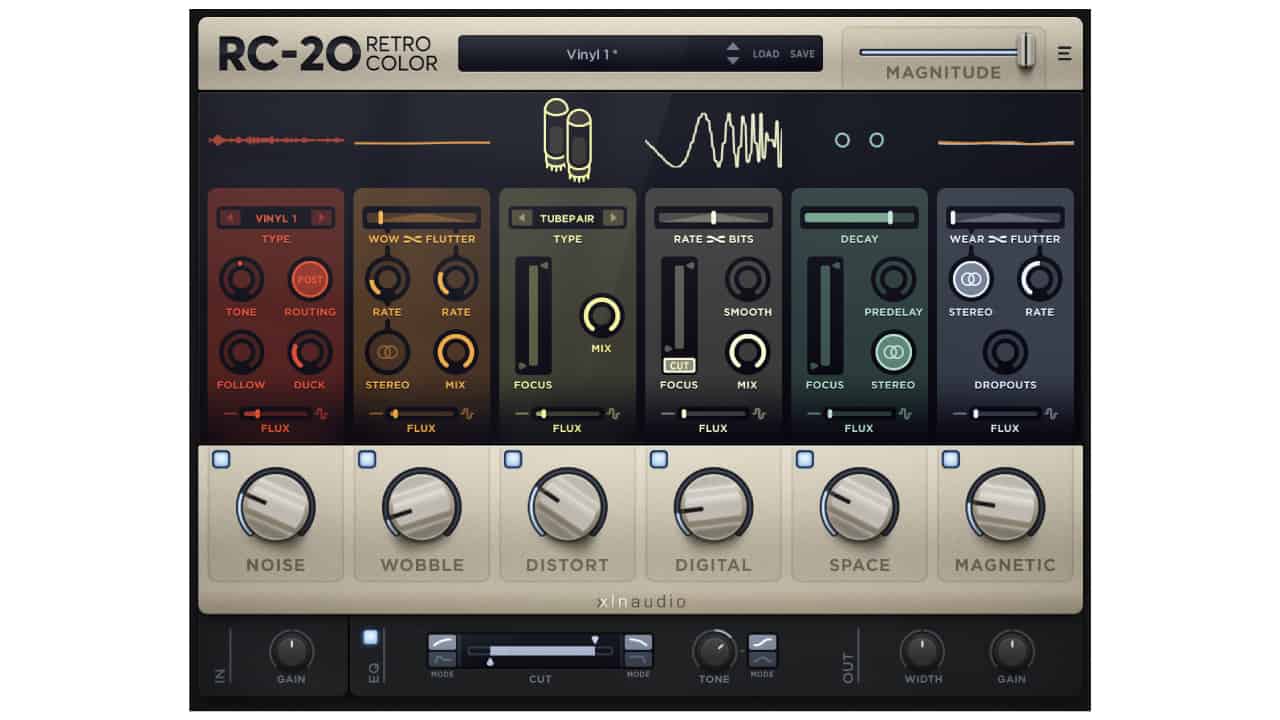The height and width of the screenshot is (720, 1280).
Task: Click the Wear/Flutter slider in Magnetic module
Action: coord(1005,217)
